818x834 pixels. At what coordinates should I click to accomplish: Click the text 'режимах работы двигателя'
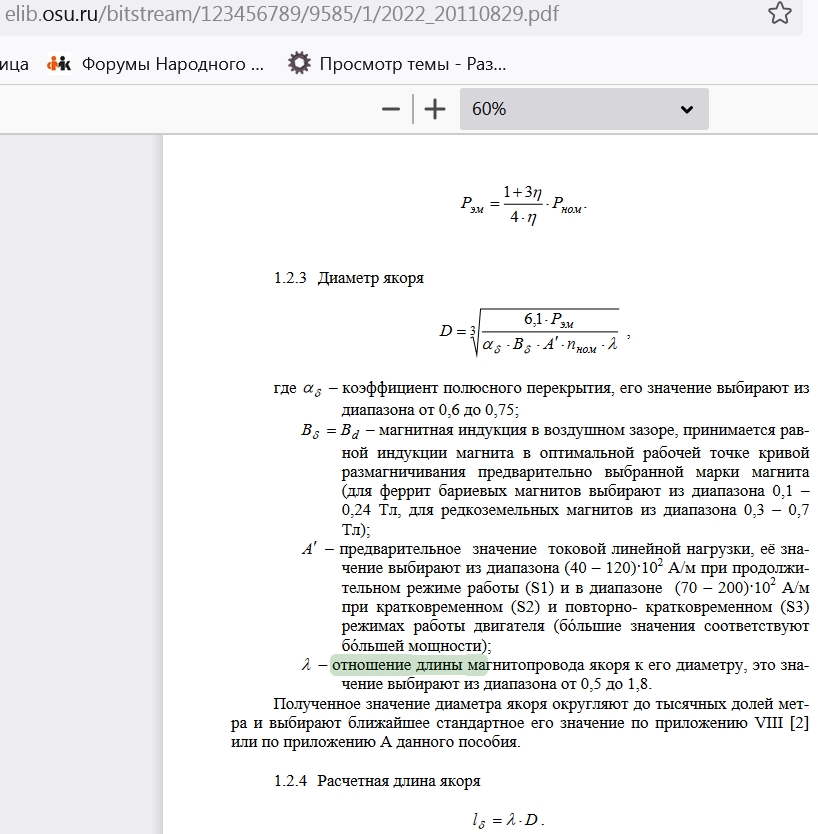[443, 626]
